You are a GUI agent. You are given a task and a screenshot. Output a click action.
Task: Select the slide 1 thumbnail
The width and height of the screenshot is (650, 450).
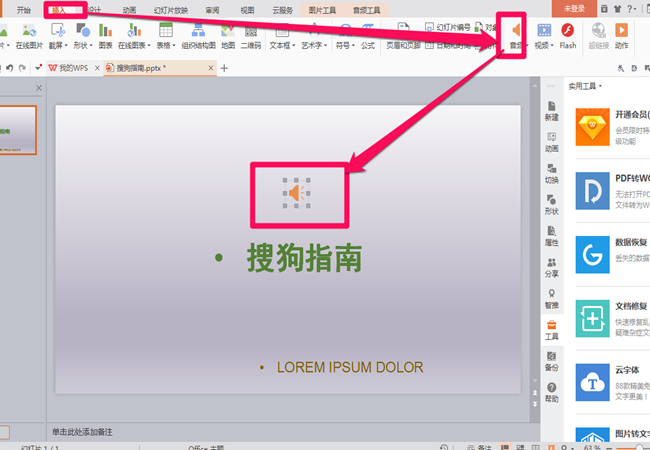(x=18, y=130)
